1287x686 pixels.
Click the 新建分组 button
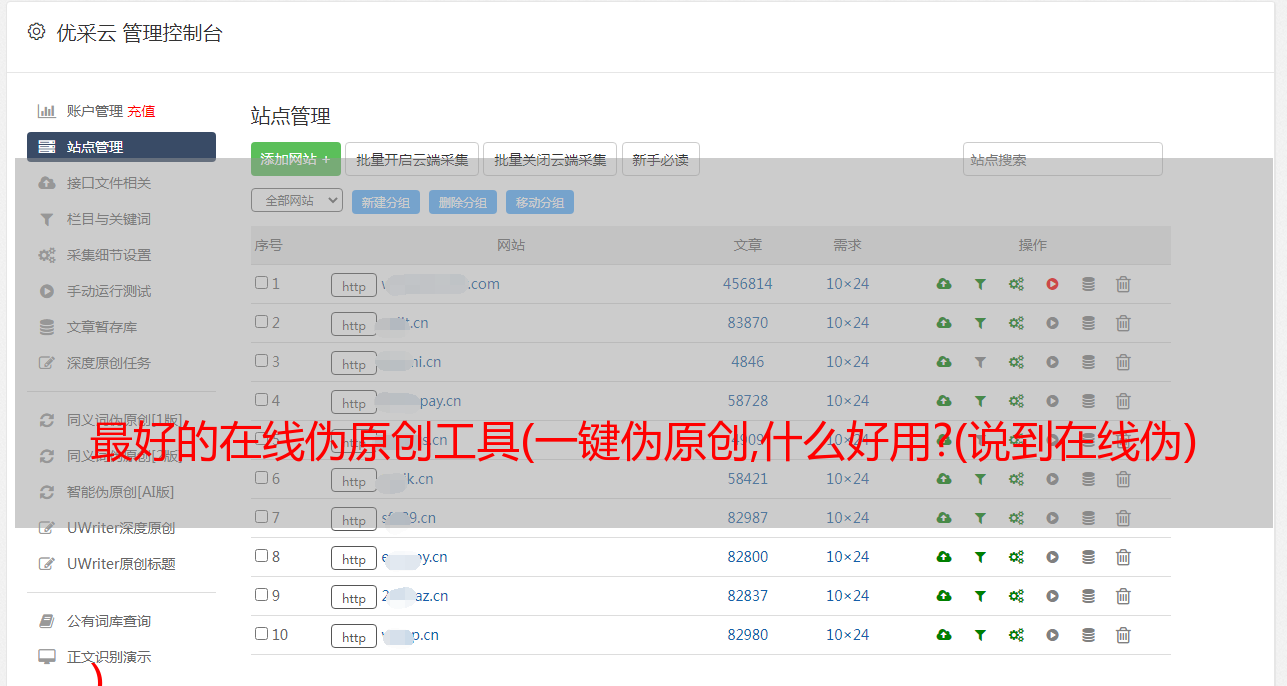pos(385,202)
